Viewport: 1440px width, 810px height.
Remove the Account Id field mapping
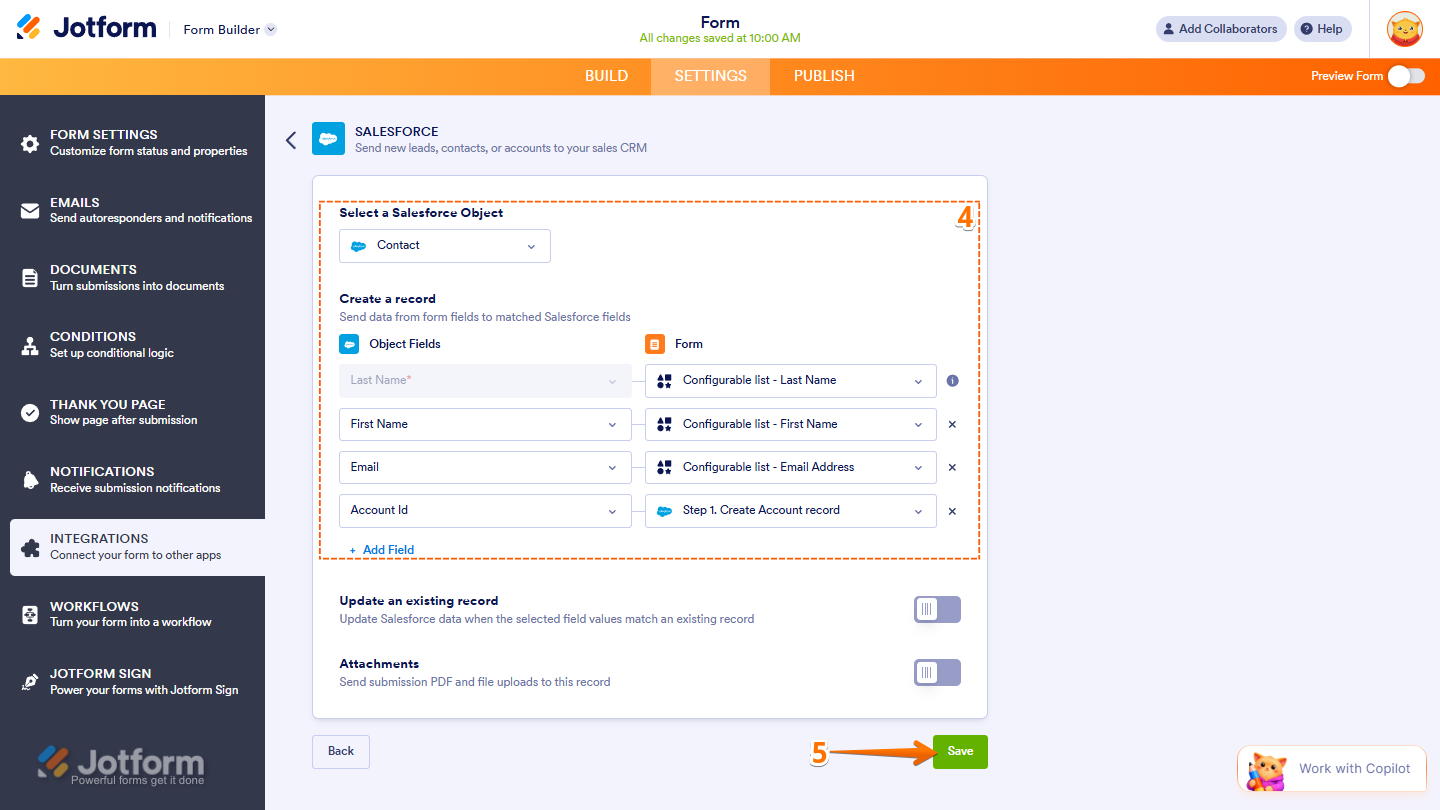click(951, 510)
